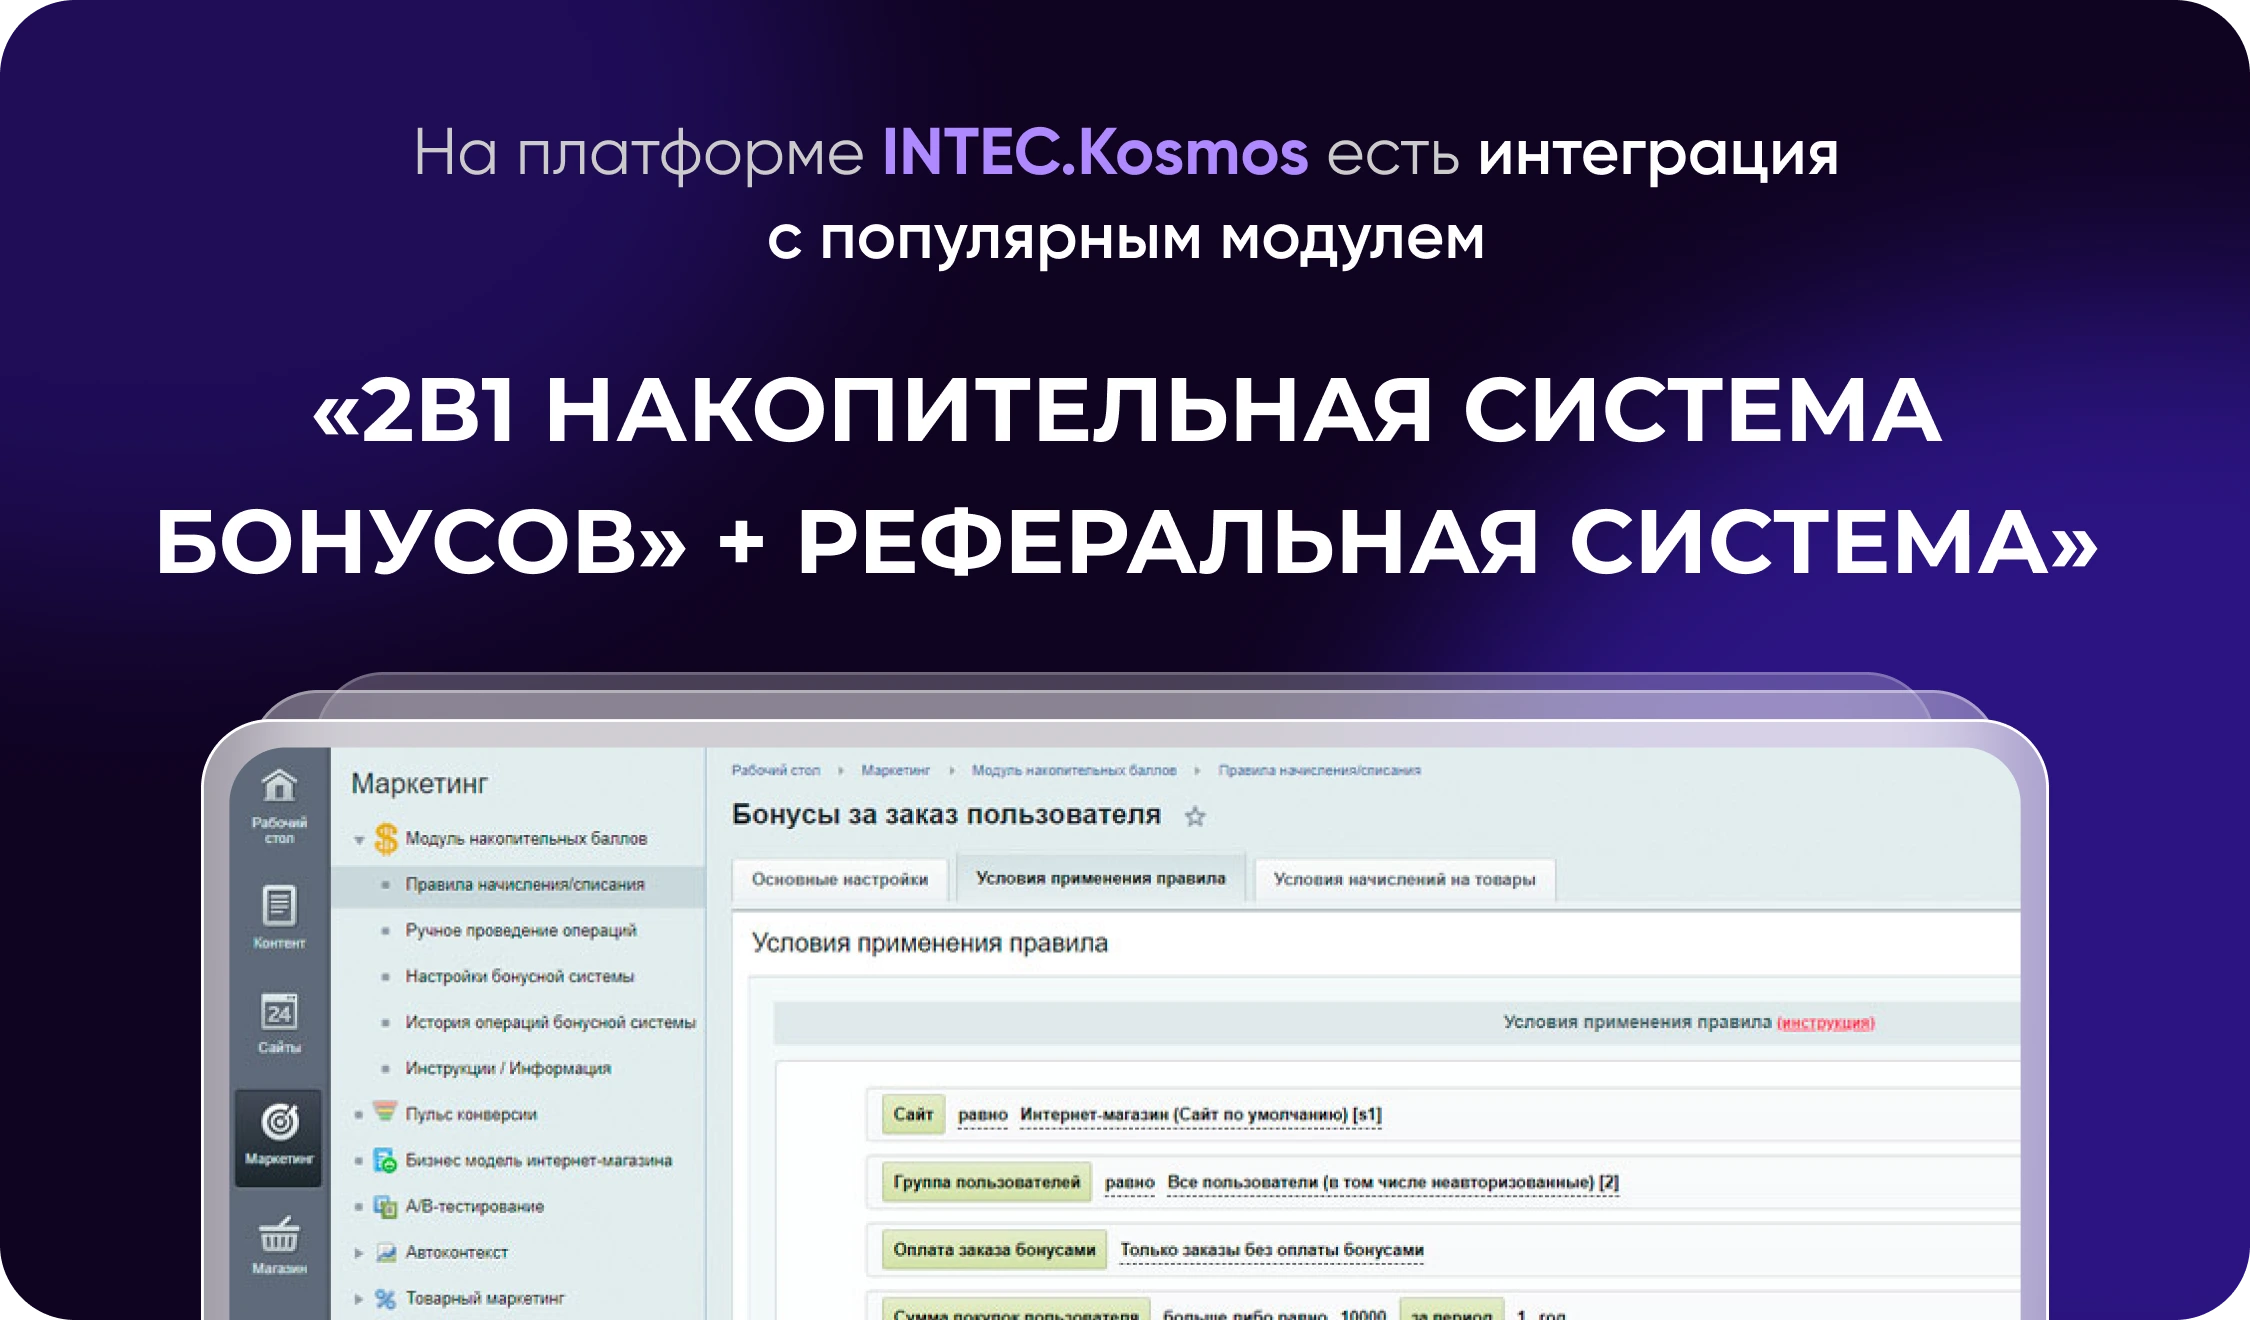This screenshot has width=2250, height=1320.
Task: Expand the Товарный маркетинг section
Action: tap(360, 1300)
